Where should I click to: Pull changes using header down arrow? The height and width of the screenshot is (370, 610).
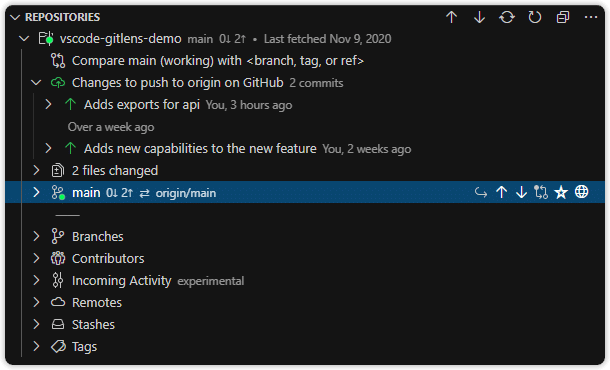pos(479,17)
